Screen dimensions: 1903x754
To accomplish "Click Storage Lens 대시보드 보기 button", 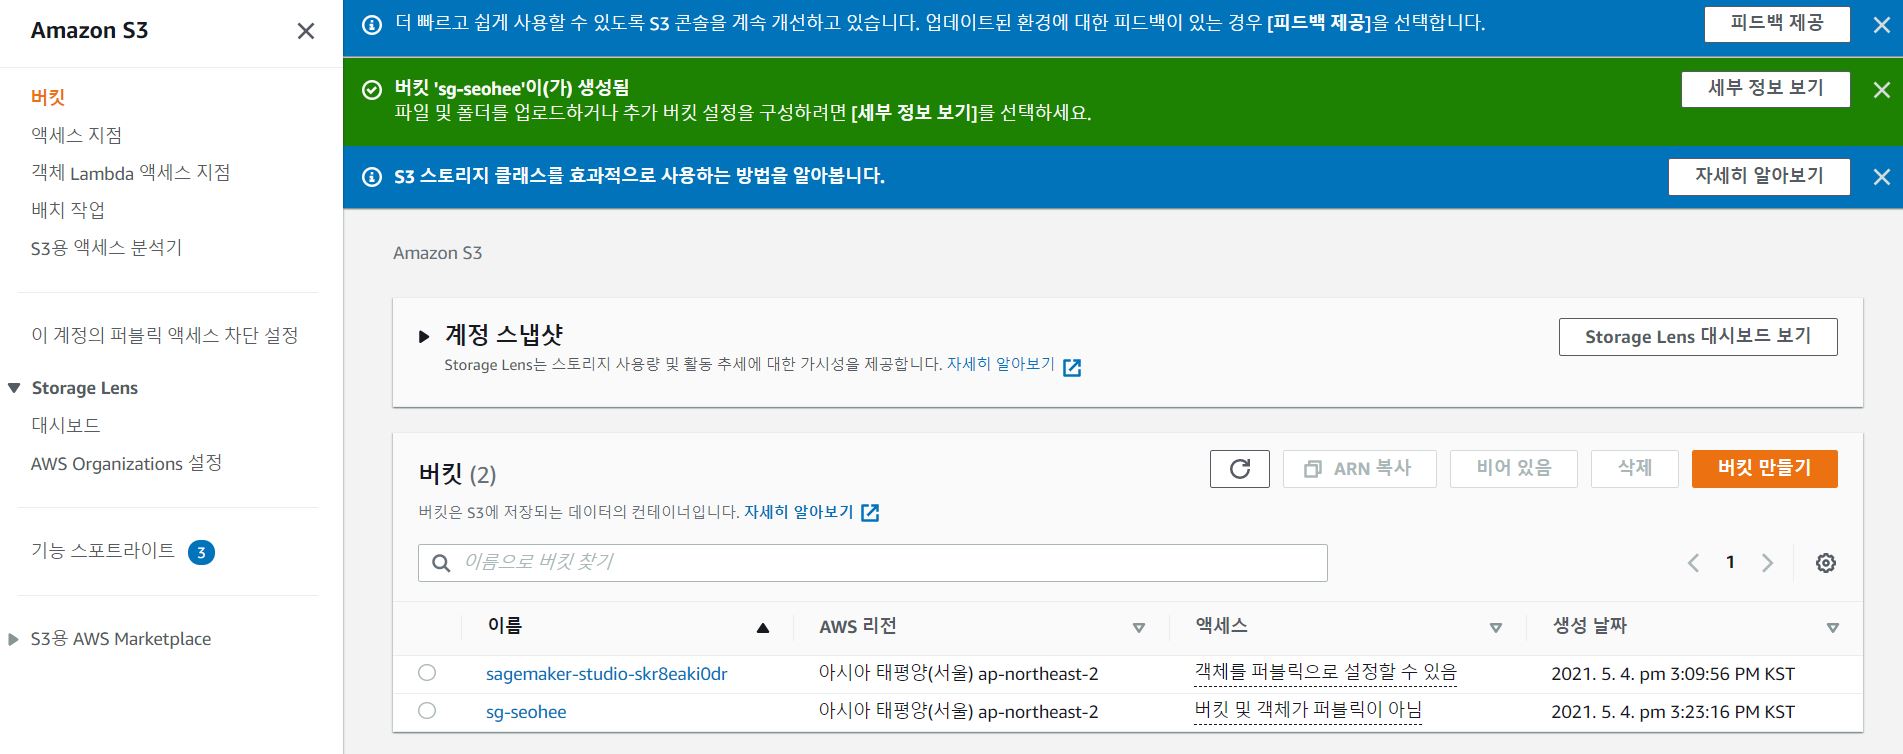I will [1698, 337].
